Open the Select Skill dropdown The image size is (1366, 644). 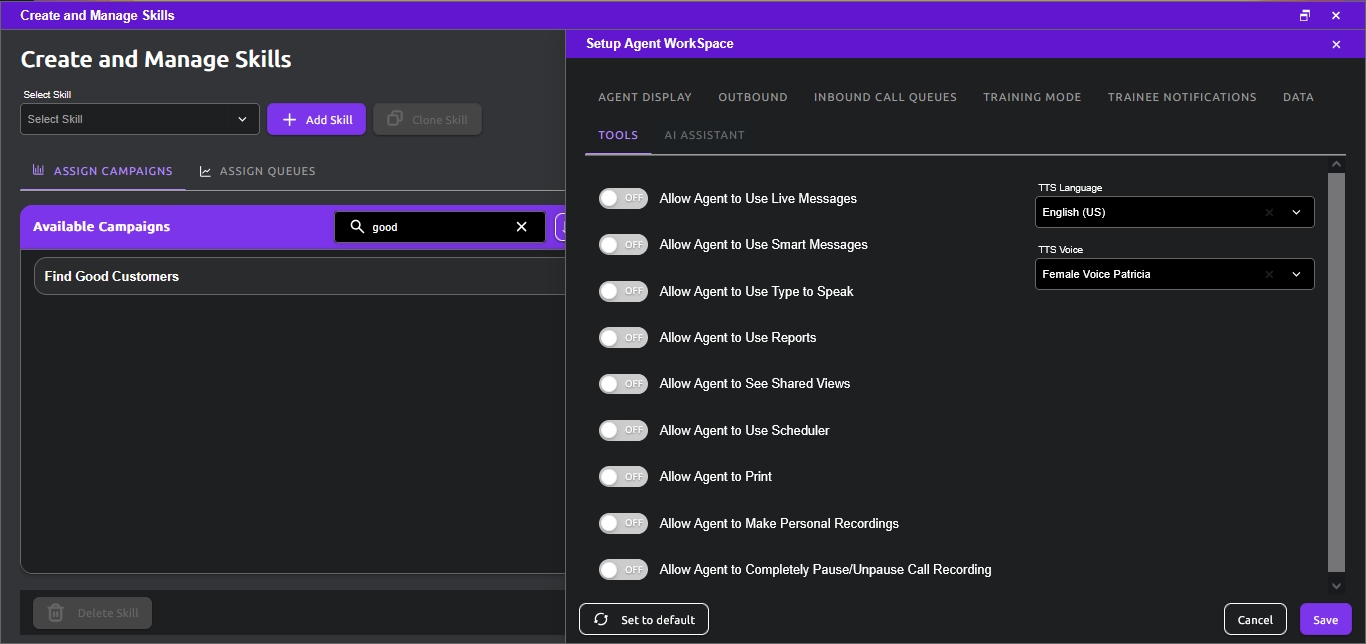tap(140, 119)
